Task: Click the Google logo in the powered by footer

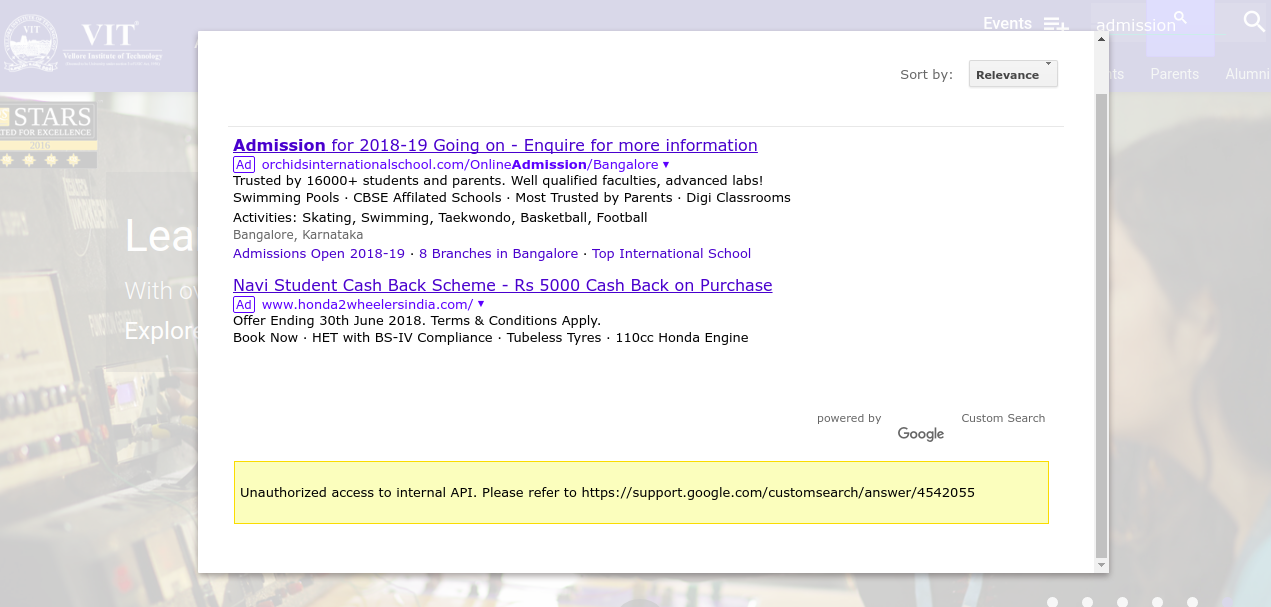Action: (921, 434)
